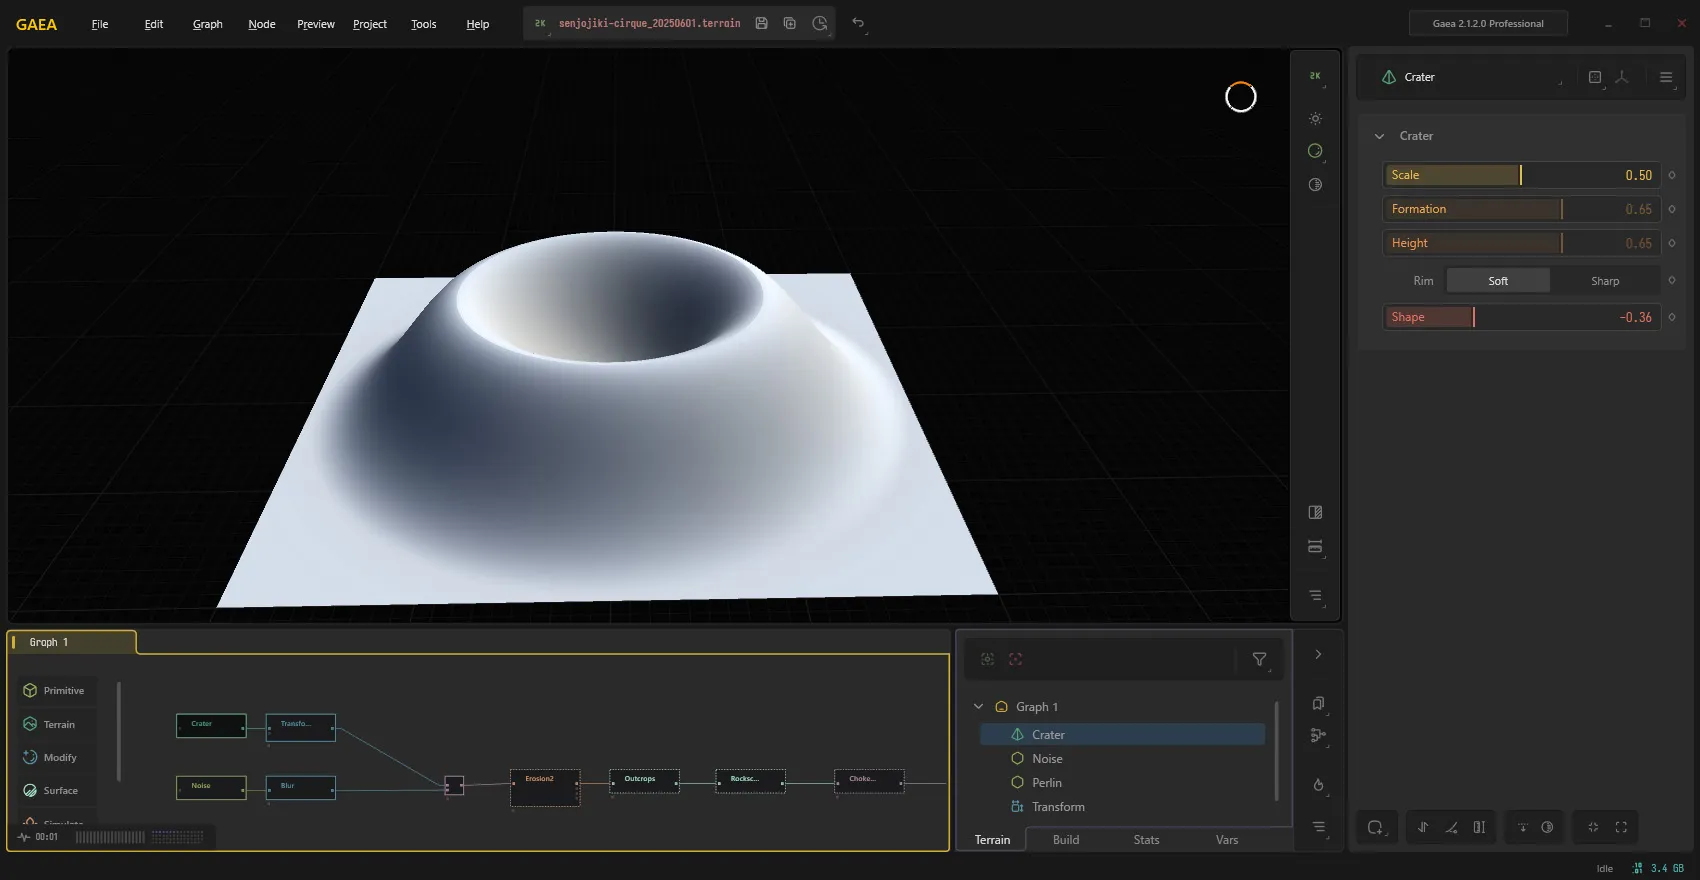The height and width of the screenshot is (880, 1700).
Task: Select the Primitive node category icon
Action: pos(30,691)
